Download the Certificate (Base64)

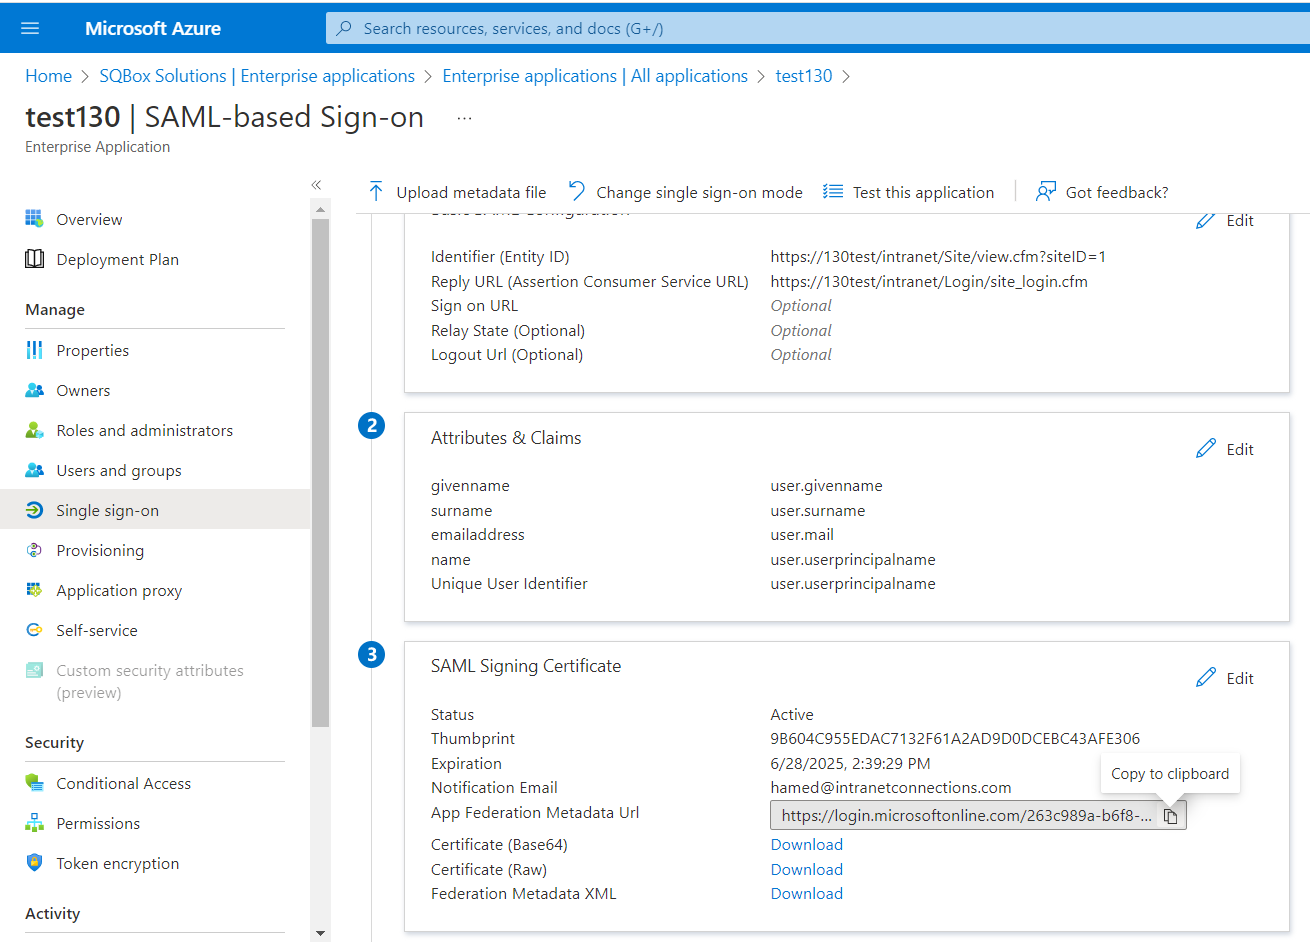pos(806,844)
